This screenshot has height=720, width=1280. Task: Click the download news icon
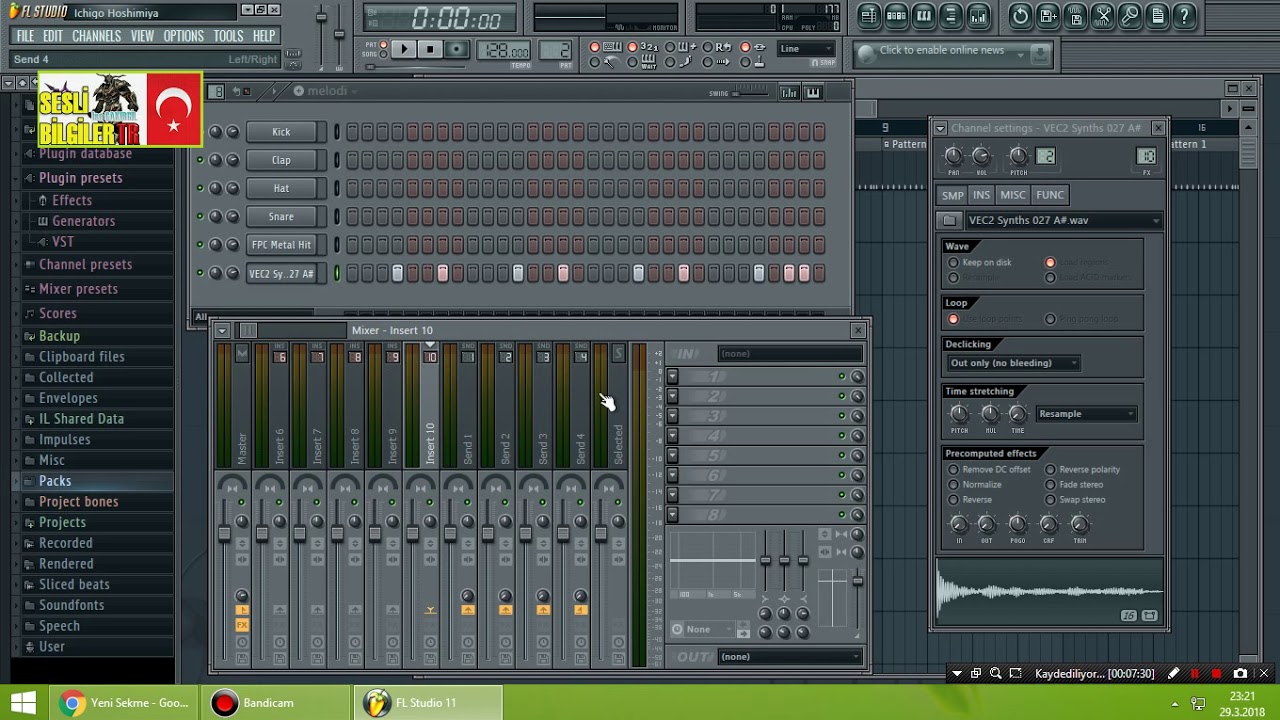point(1040,52)
